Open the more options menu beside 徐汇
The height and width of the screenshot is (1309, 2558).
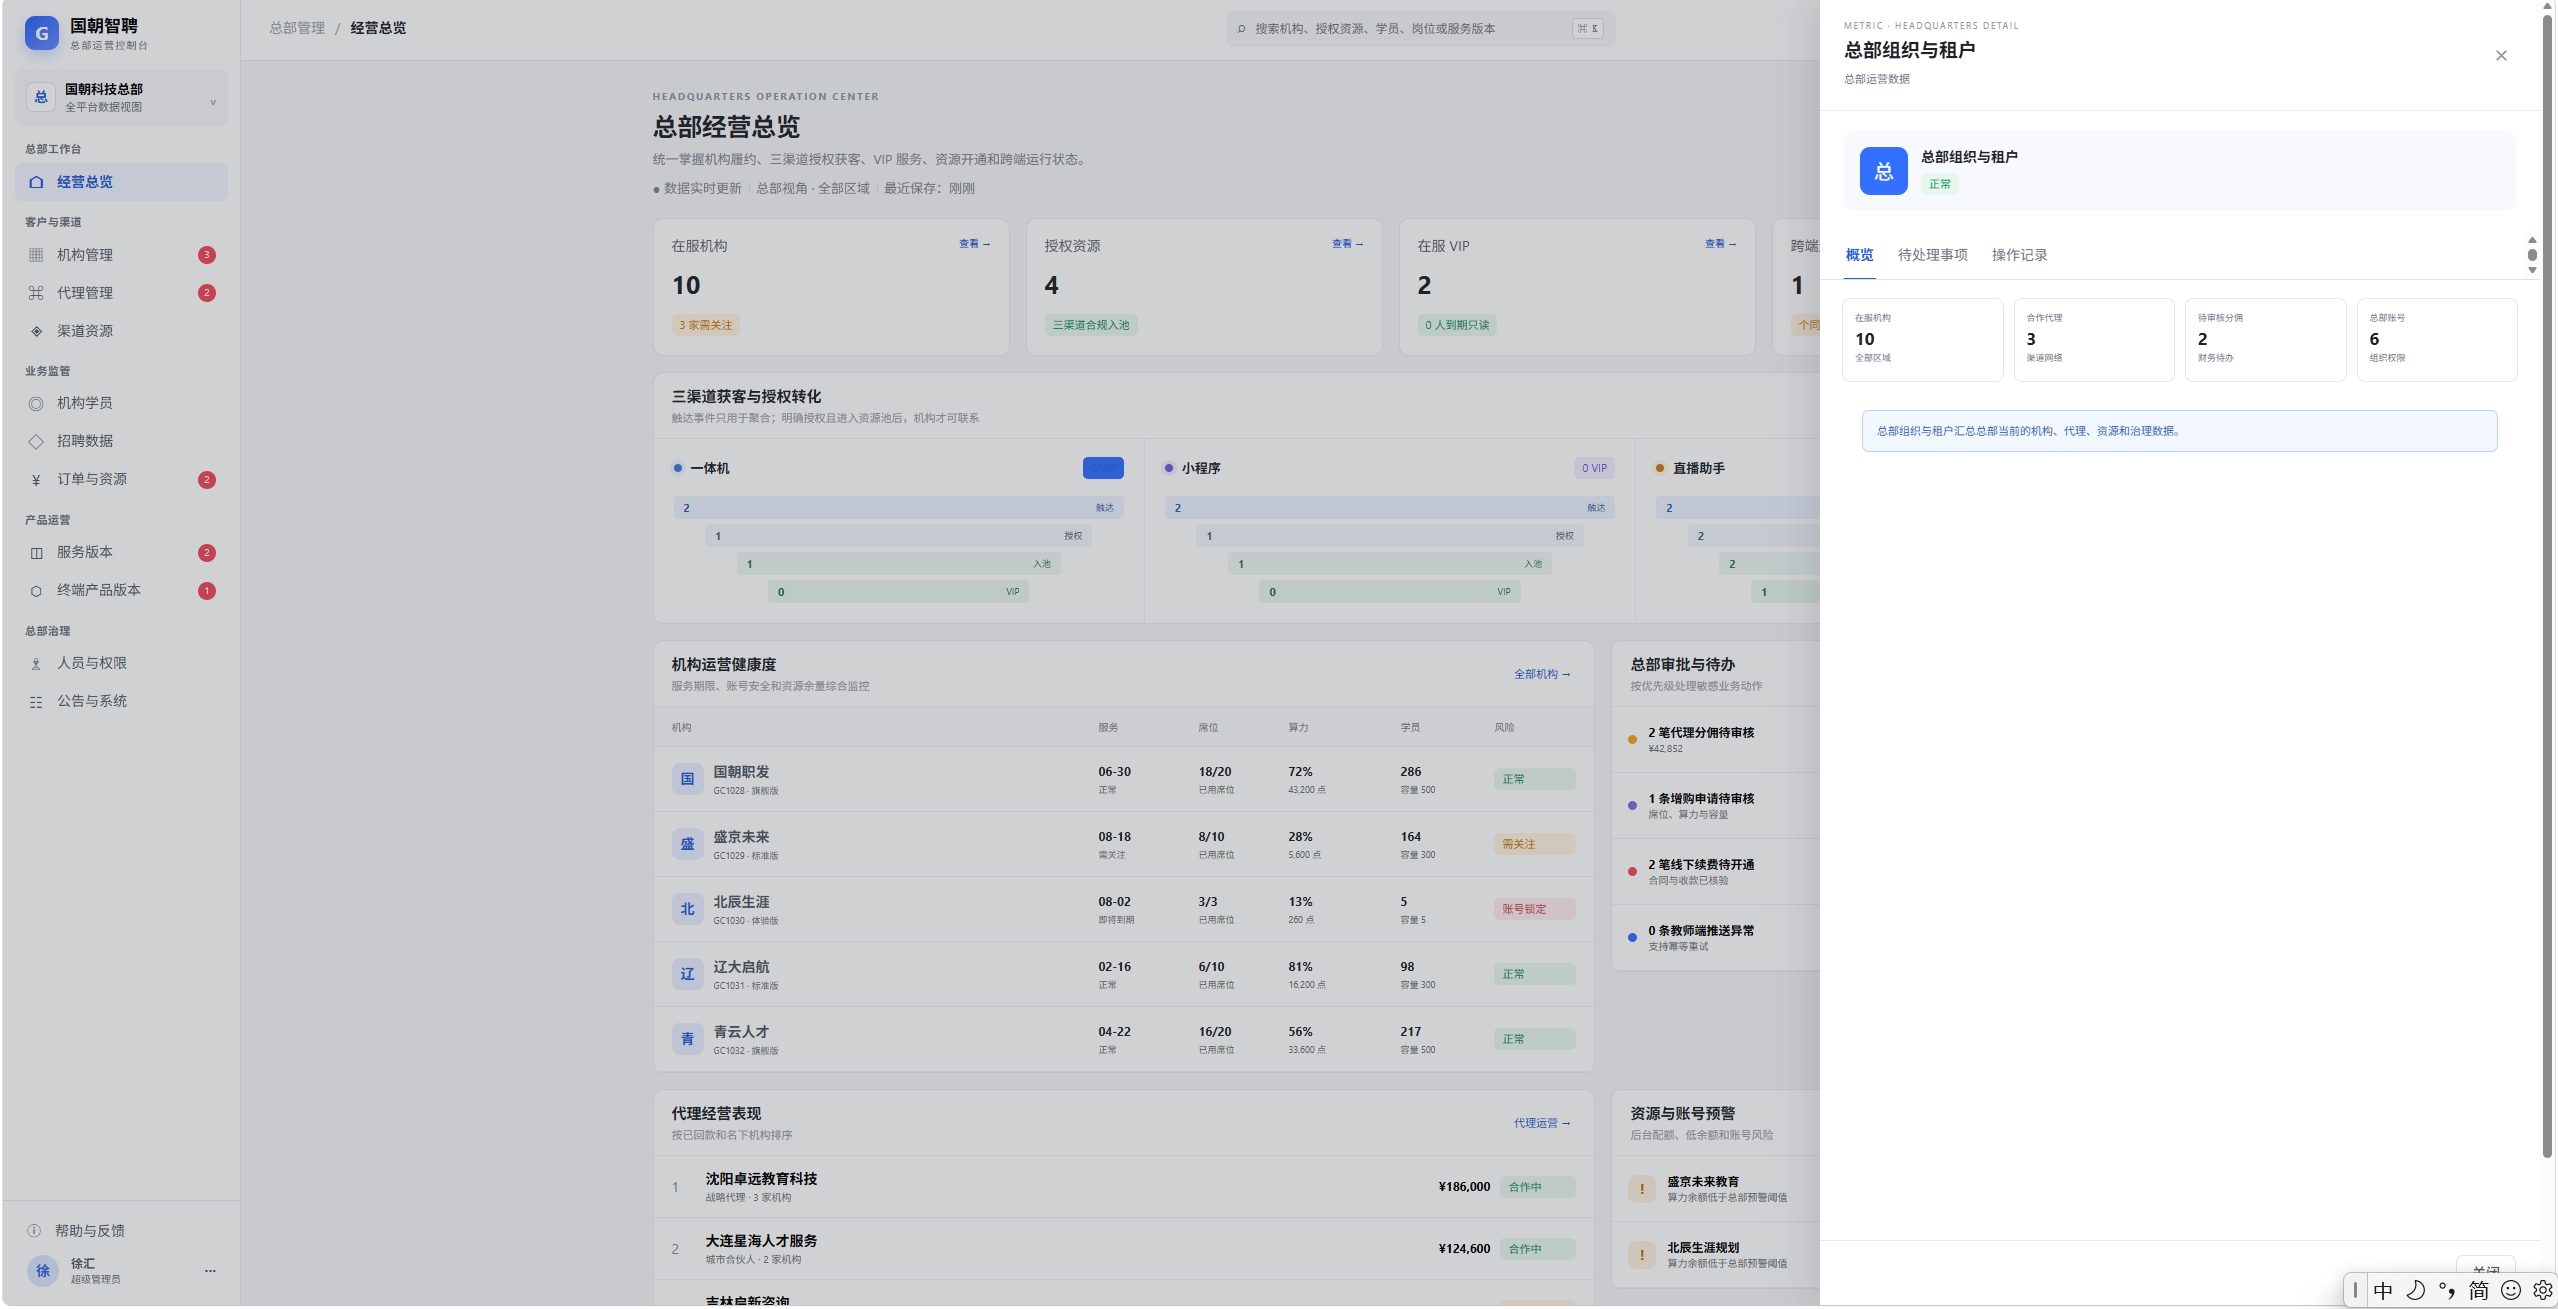(x=210, y=1271)
